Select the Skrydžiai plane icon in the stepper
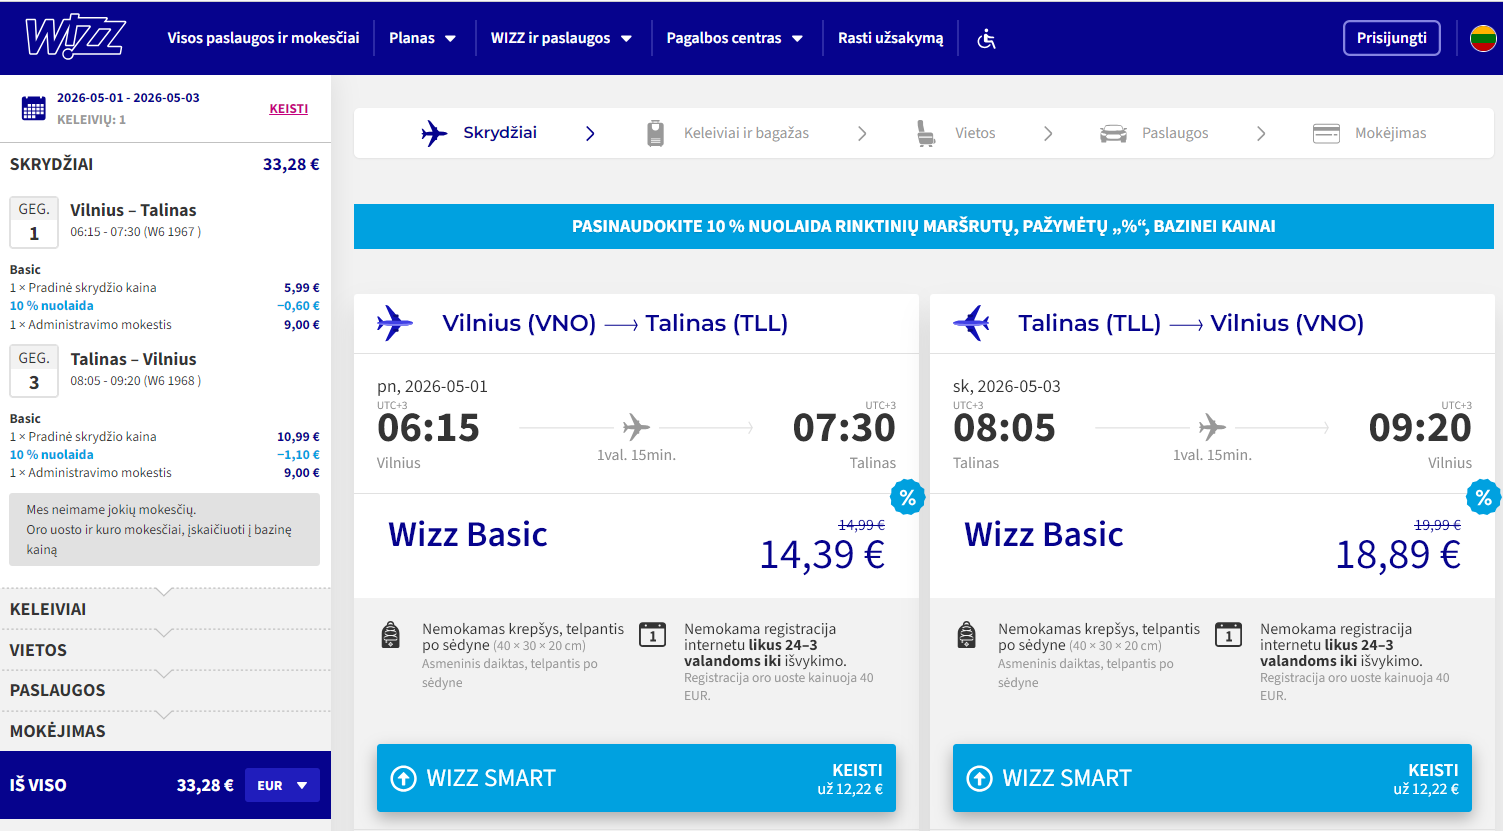Screen dimensions: 1503x831 point(433,132)
